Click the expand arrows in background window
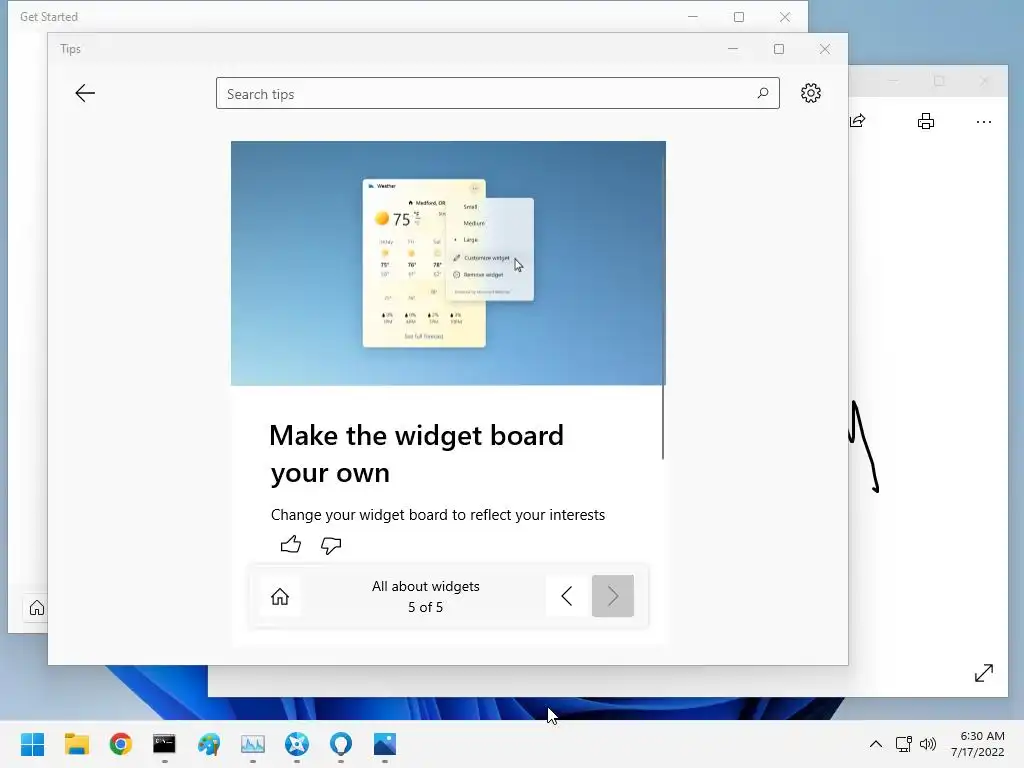The image size is (1024, 768). pos(984,673)
